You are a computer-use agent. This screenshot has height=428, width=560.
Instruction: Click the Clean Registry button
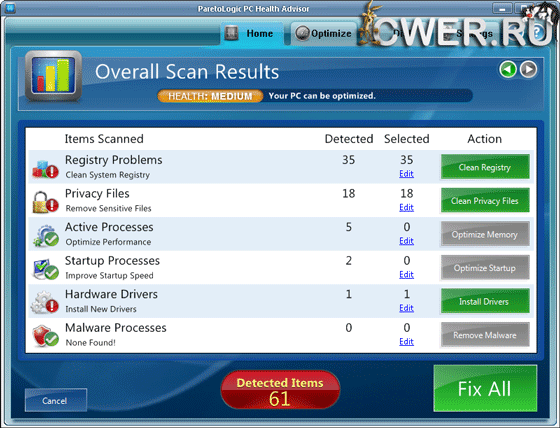485,167
